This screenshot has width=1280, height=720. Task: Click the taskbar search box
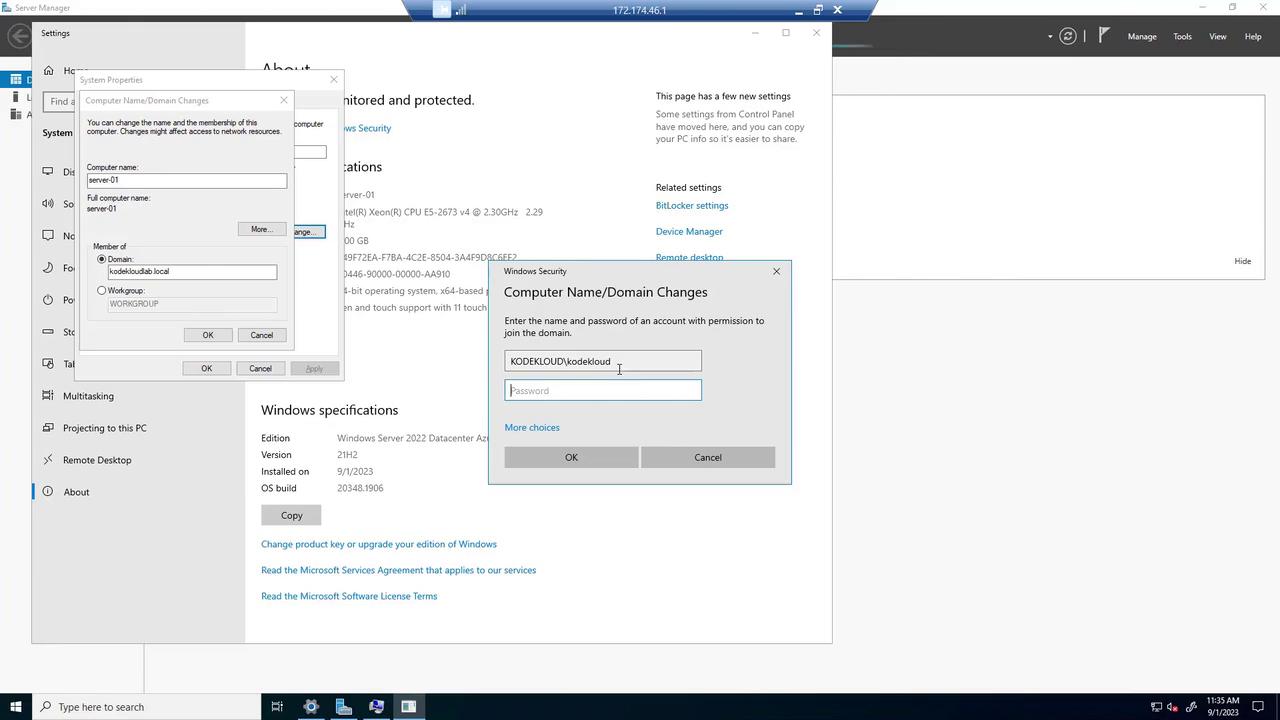[146, 707]
